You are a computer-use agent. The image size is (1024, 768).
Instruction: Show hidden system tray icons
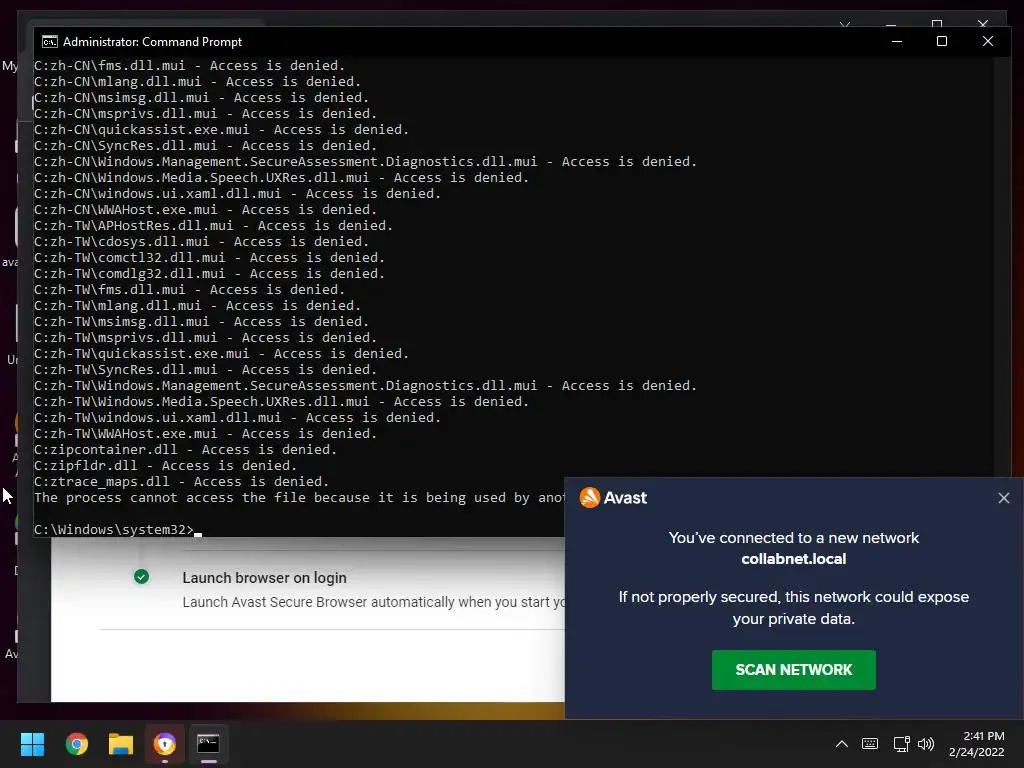(842, 744)
